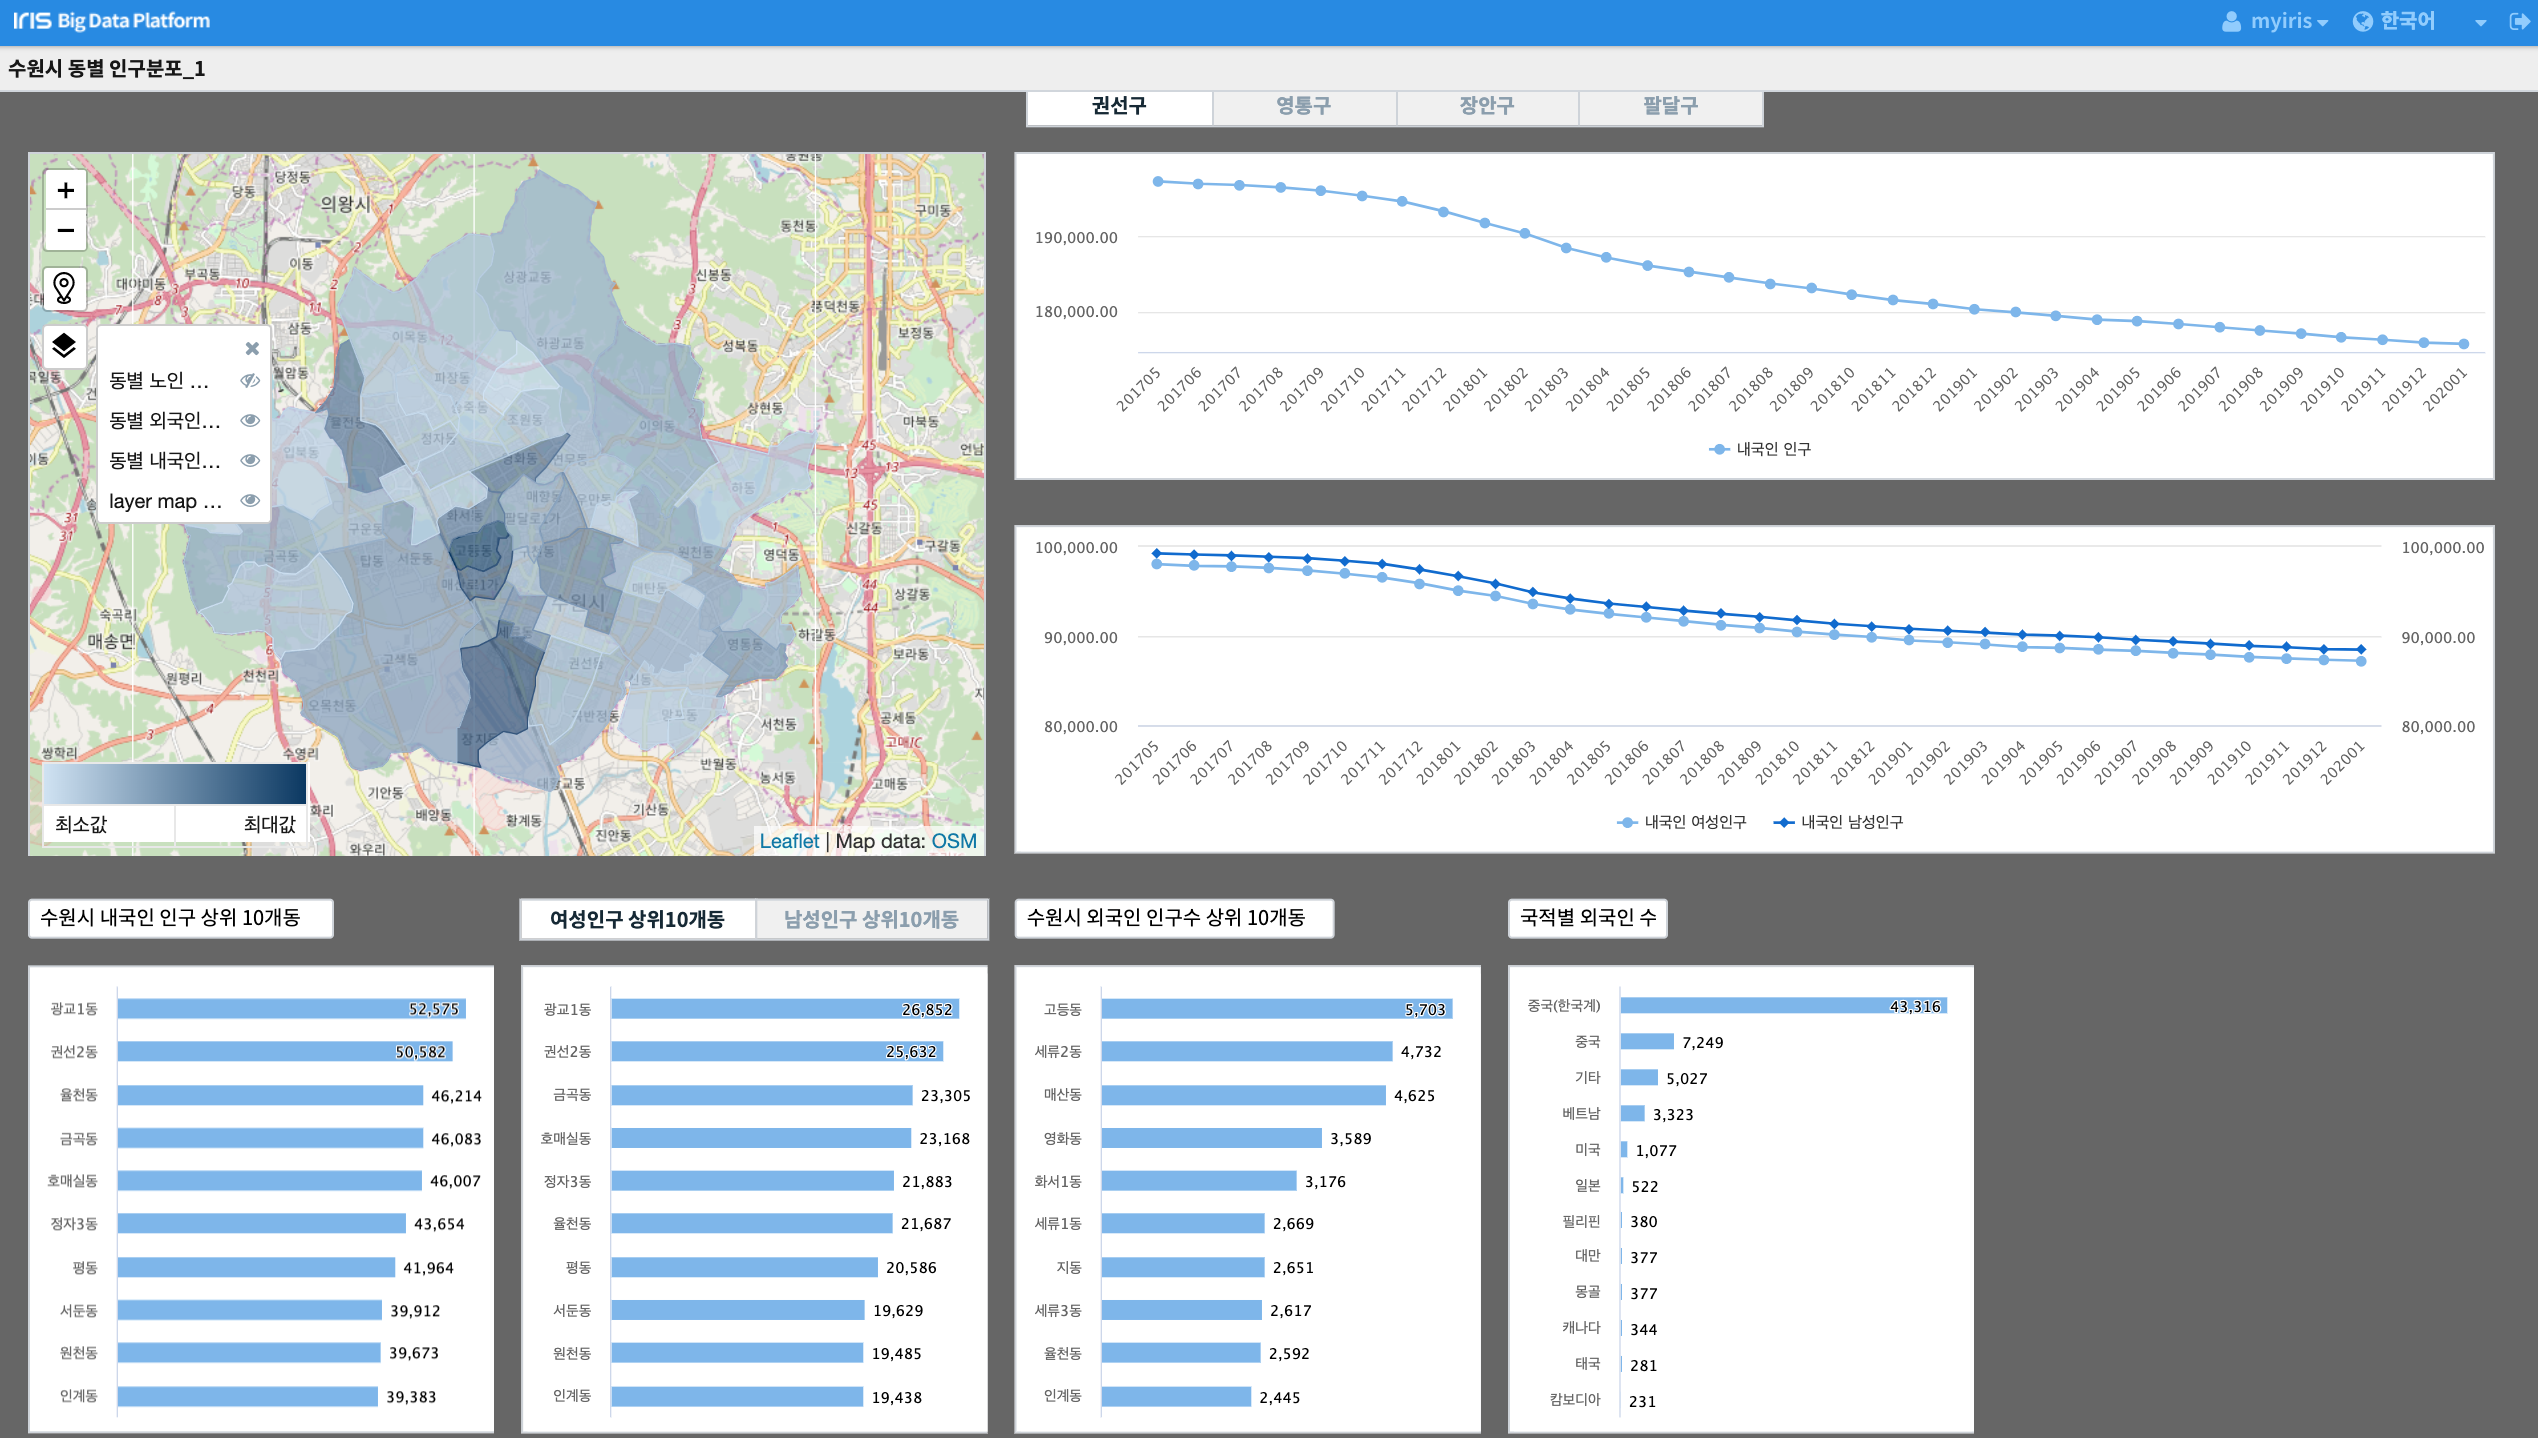
Task: Click the 최대값 legend label
Action: pos(269,824)
